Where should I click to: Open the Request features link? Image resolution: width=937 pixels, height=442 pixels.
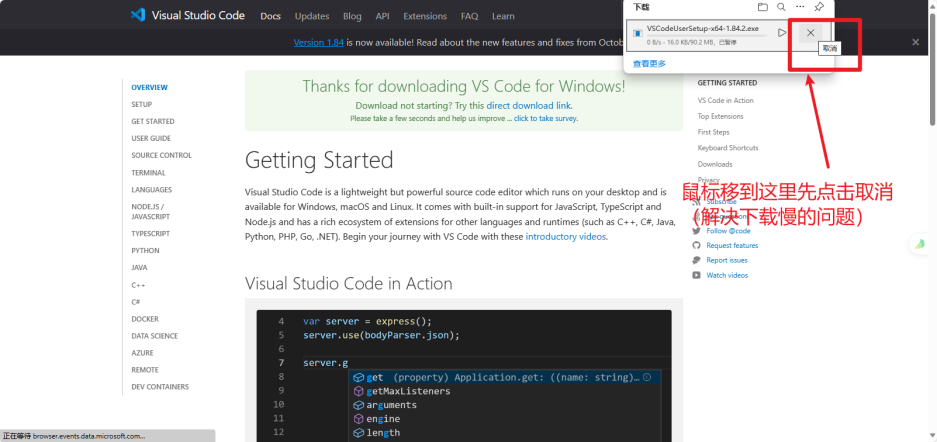pos(732,245)
